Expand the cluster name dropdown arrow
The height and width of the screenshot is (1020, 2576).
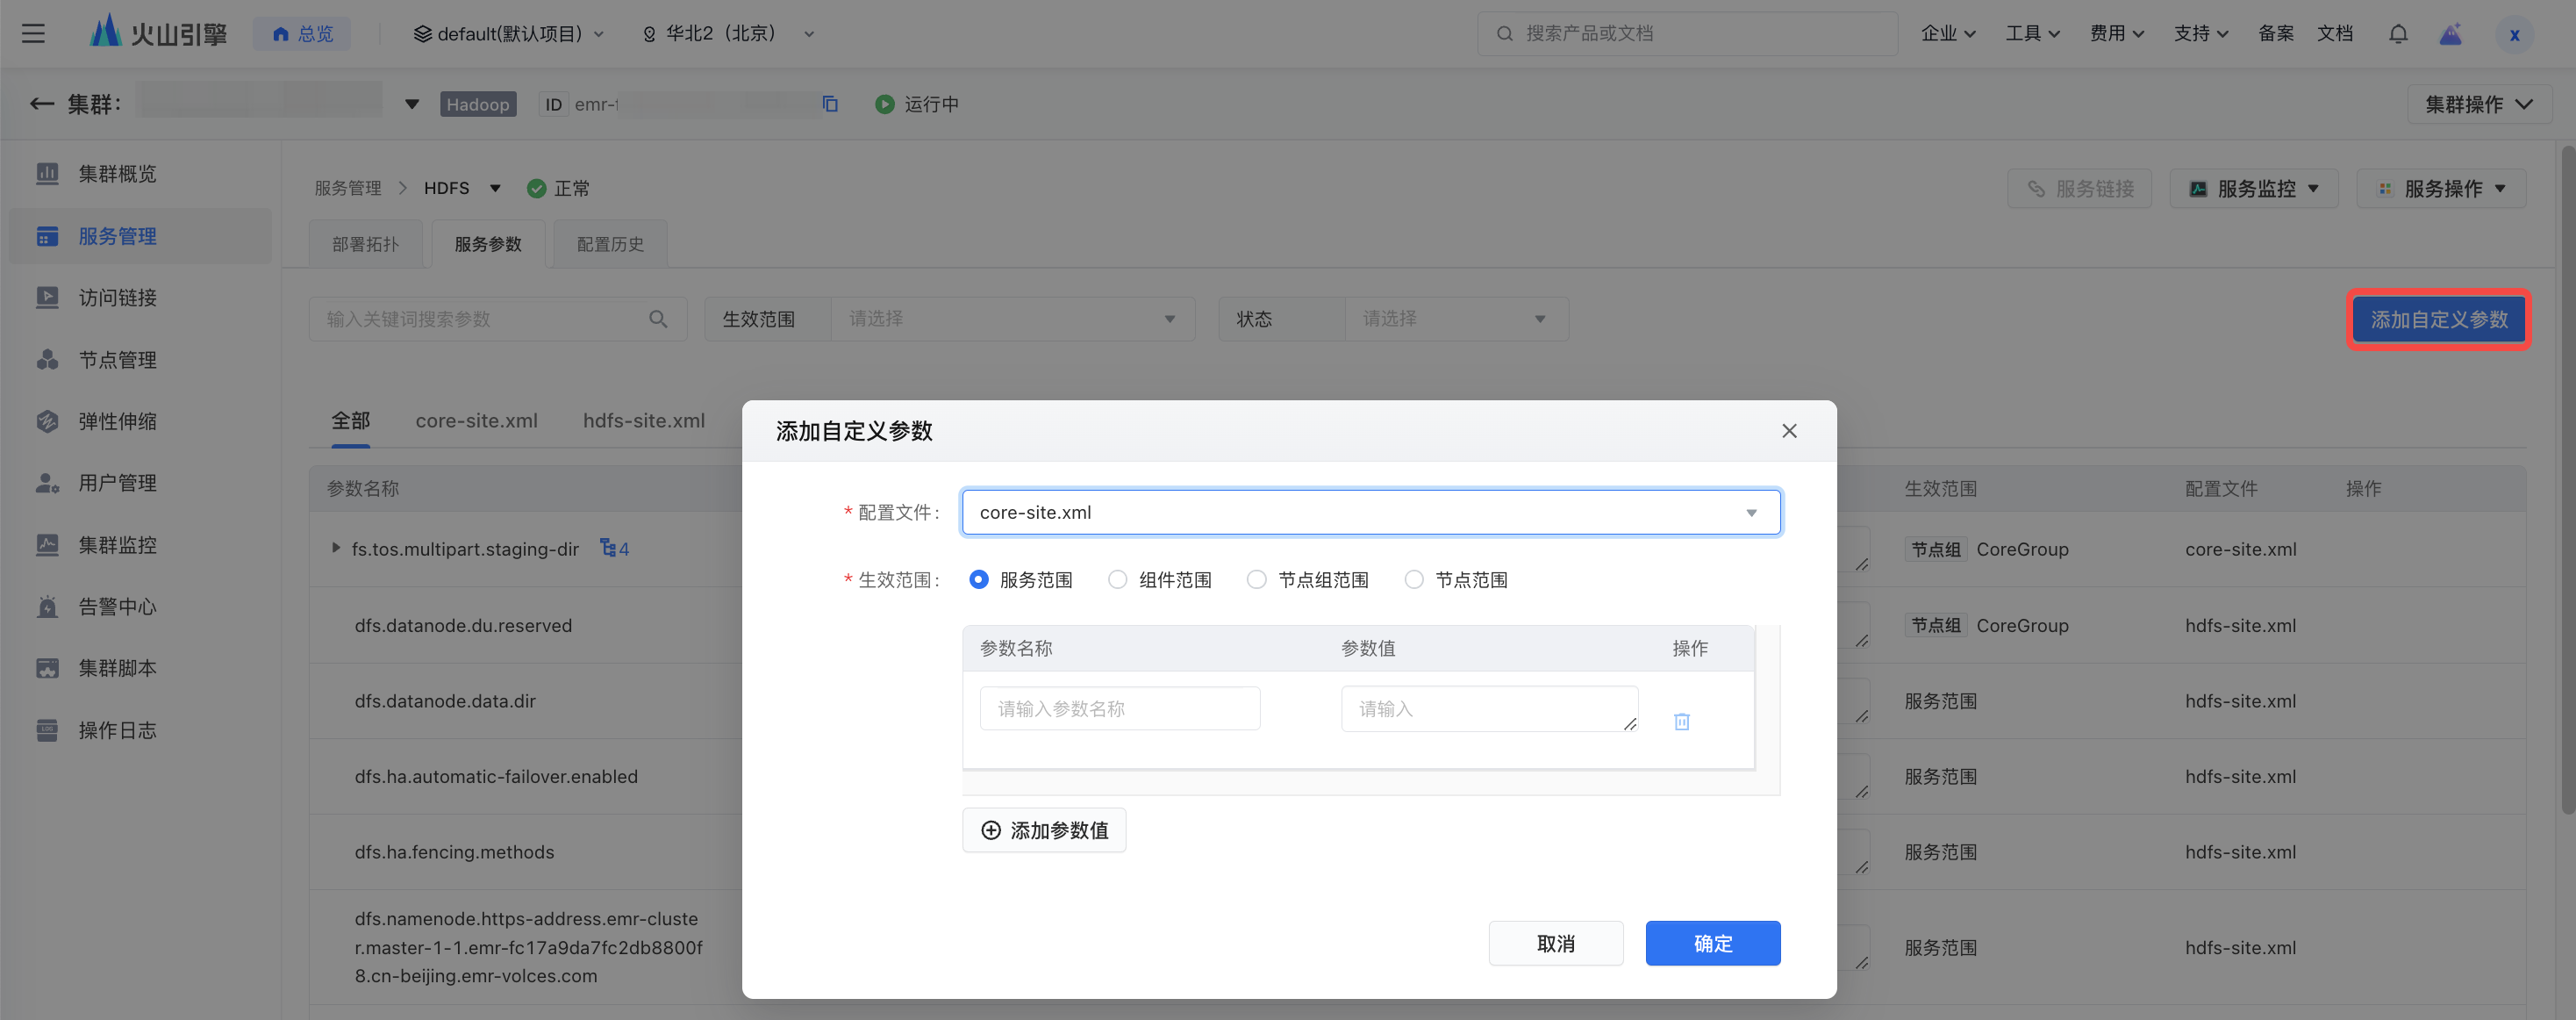tap(412, 104)
